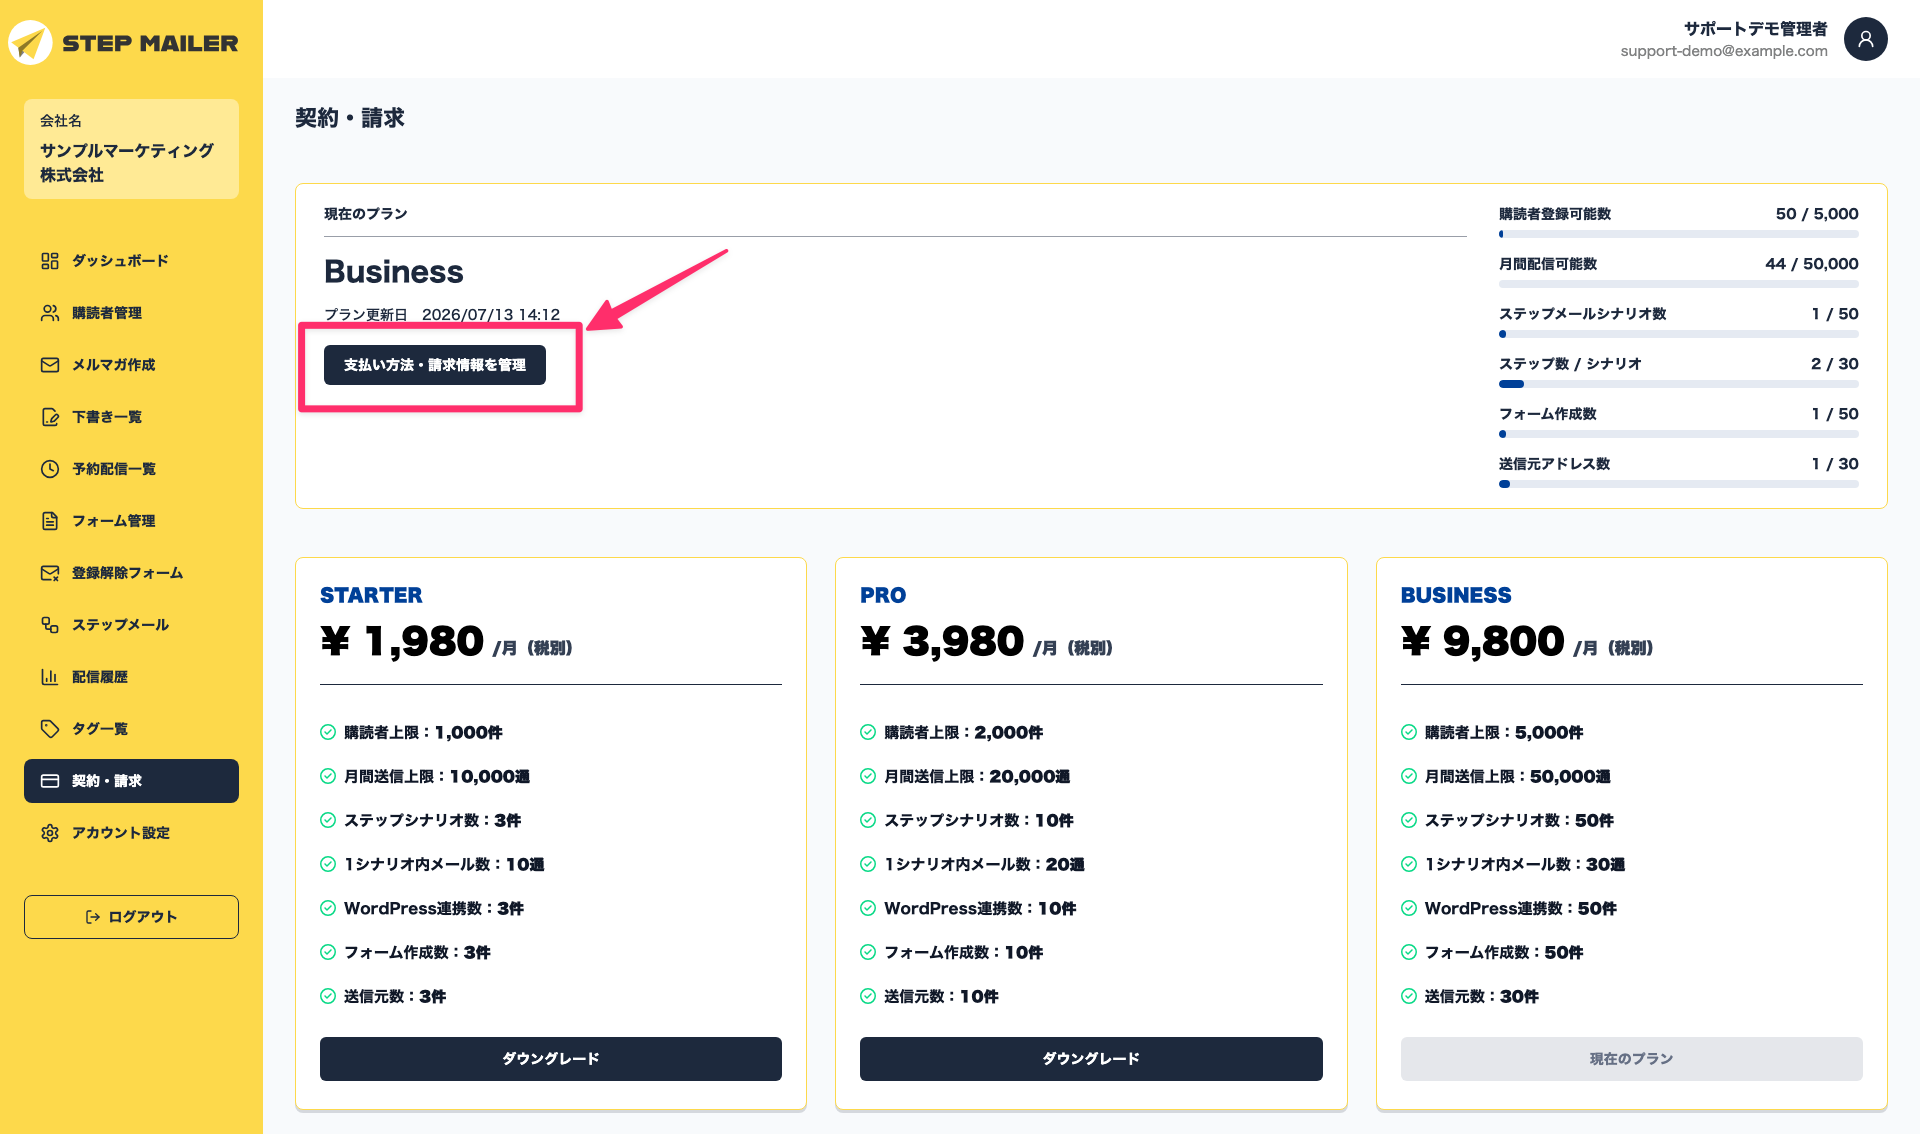Click 1シナリオ内メール数:30通 in BUSINESS plan
The image size is (1920, 1134).
[x=1525, y=864]
